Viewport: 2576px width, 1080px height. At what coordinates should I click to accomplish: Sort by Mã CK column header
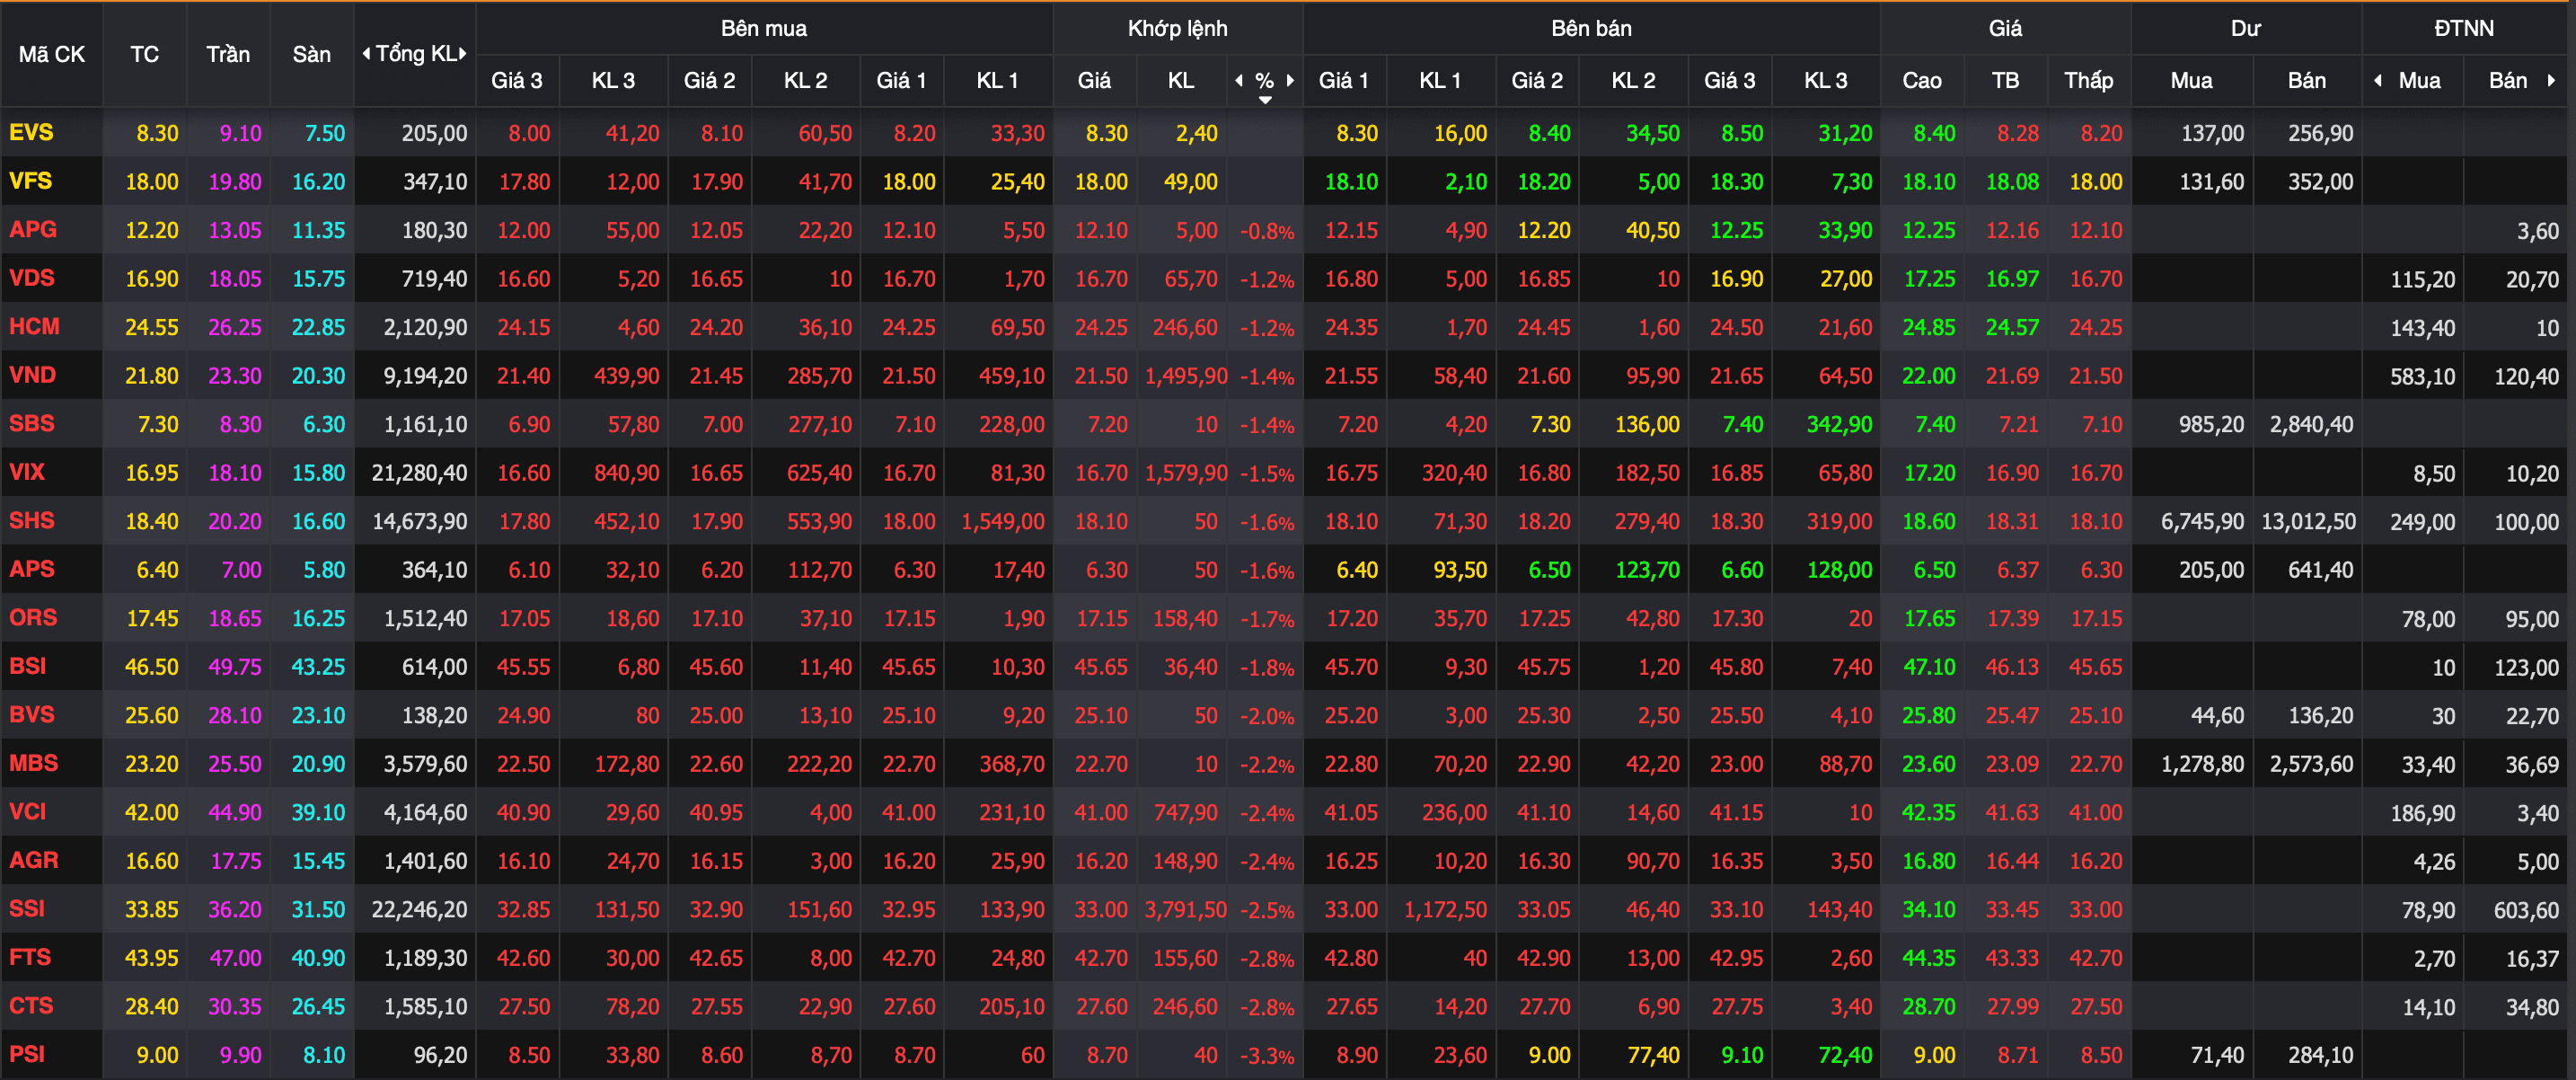[x=52, y=54]
